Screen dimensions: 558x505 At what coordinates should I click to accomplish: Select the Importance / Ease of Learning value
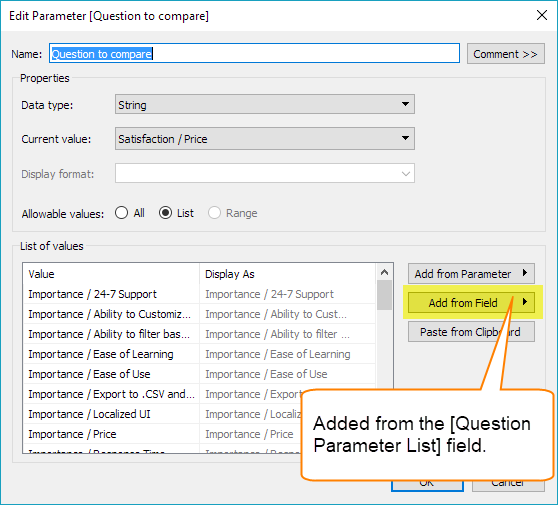pyautogui.click(x=101, y=354)
